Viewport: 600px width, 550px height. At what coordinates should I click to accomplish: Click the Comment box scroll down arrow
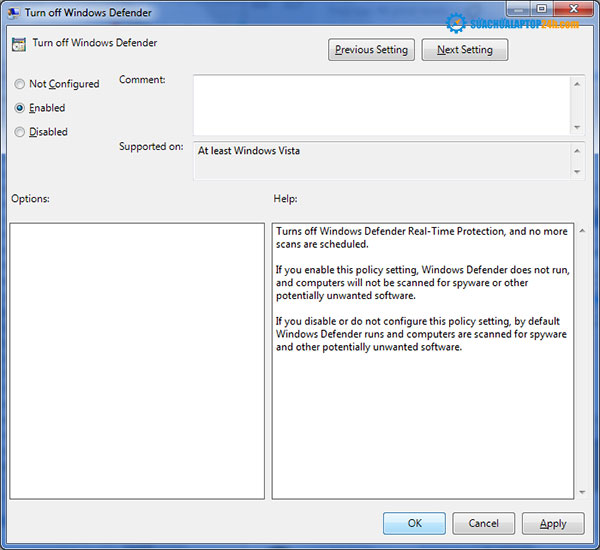pos(577,127)
